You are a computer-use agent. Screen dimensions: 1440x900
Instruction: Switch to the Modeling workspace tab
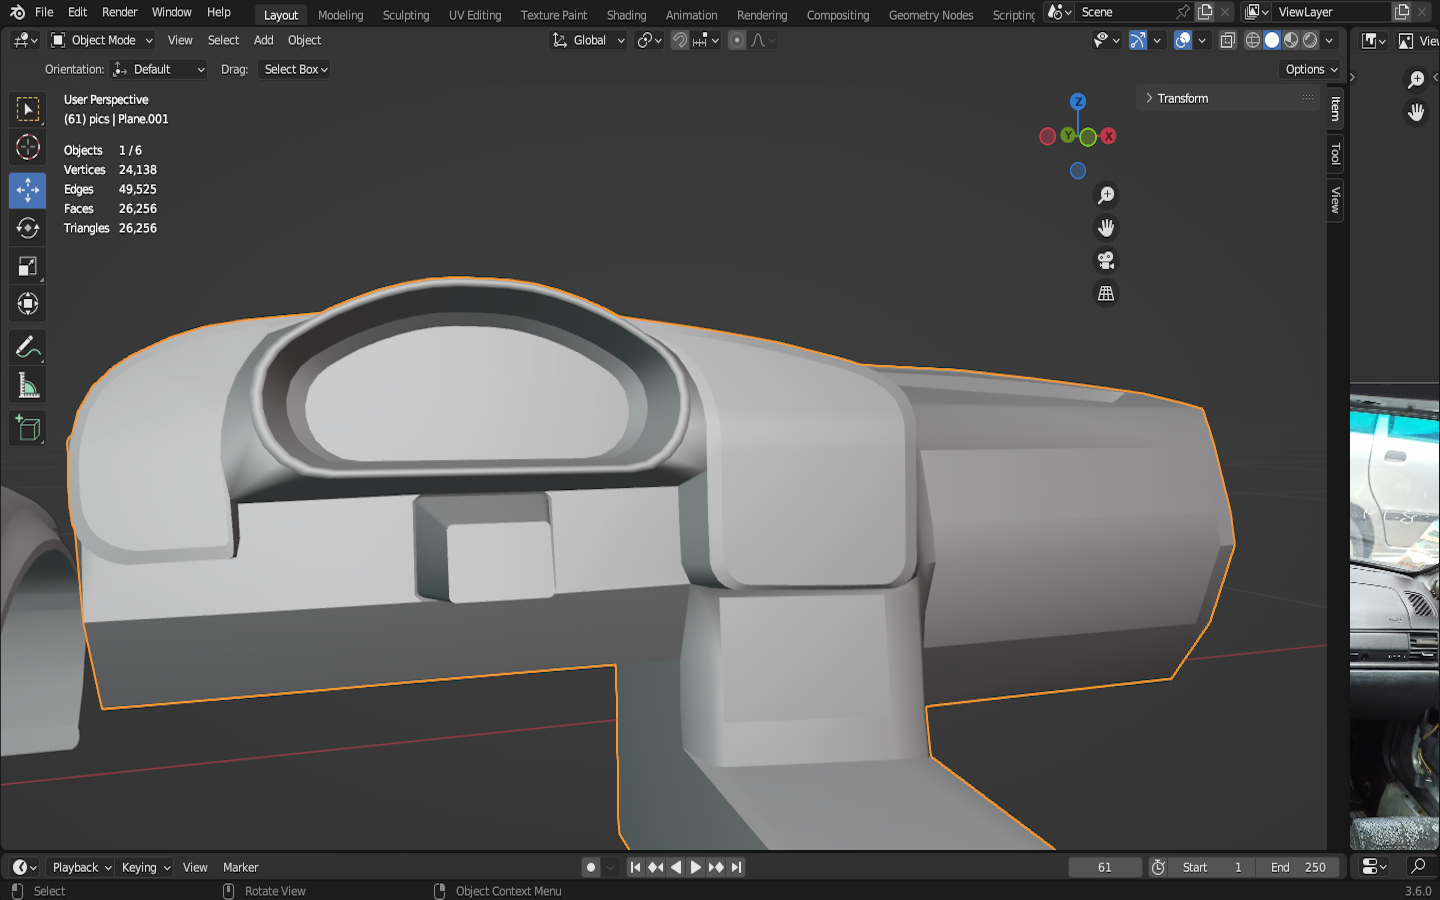coord(340,15)
